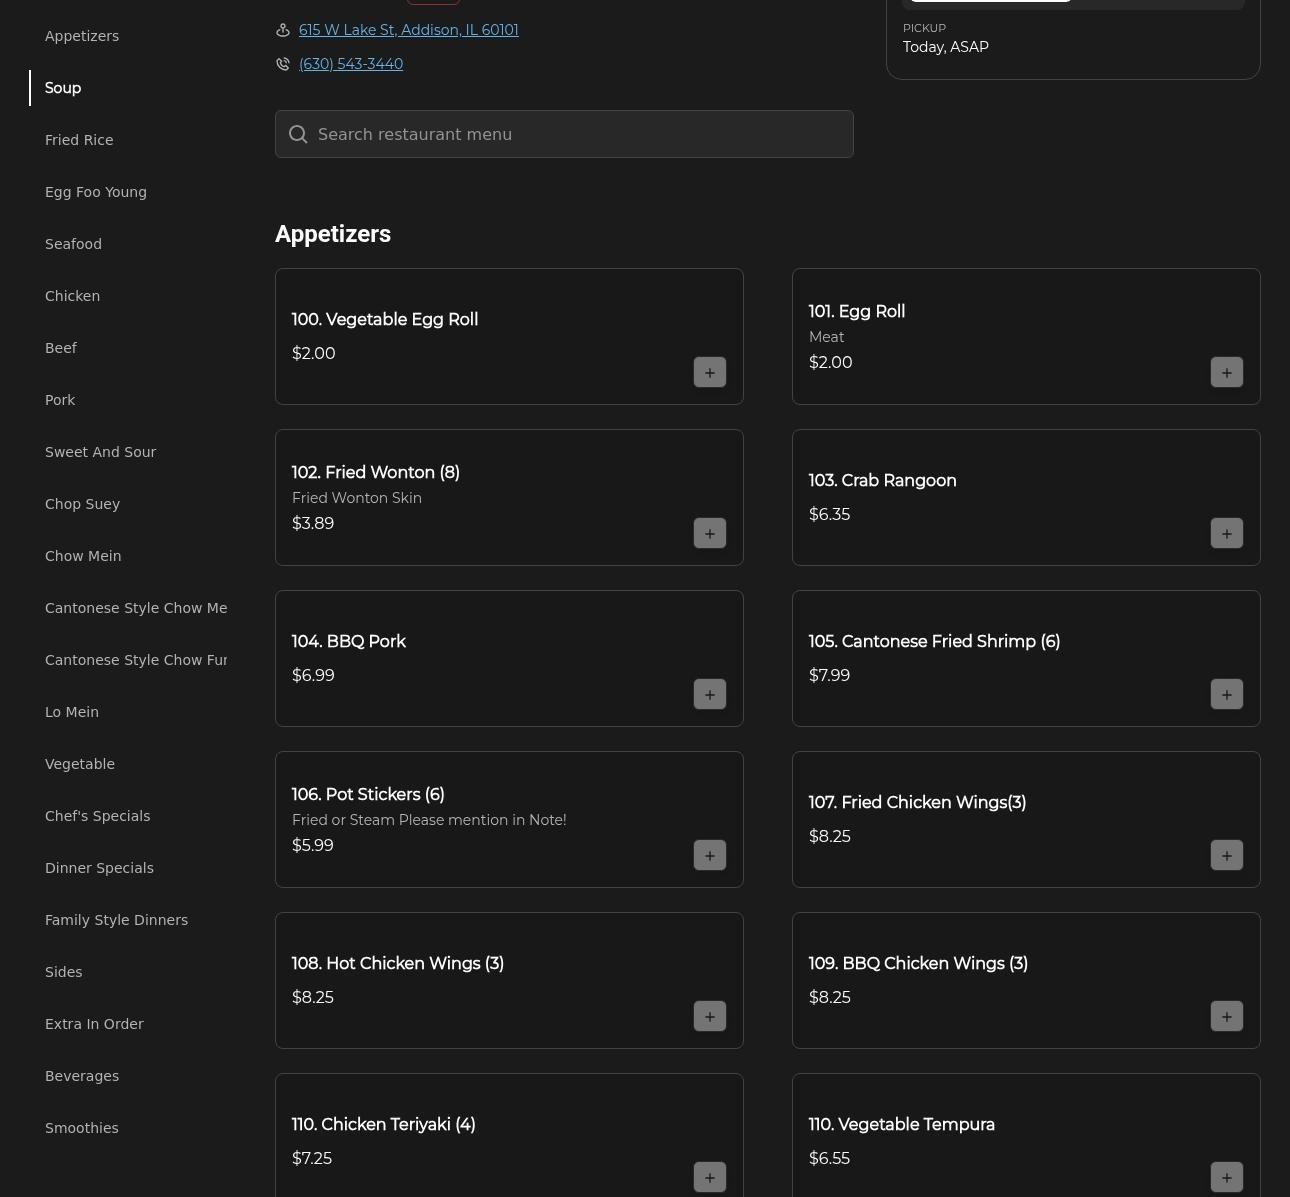
Task: Click plus on Fried Wonton (8)
Action: (x=709, y=533)
